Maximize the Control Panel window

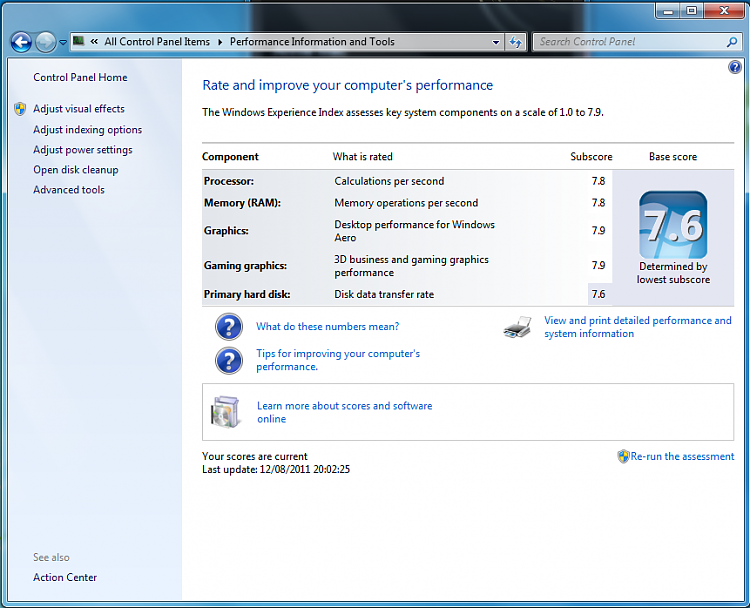click(691, 11)
